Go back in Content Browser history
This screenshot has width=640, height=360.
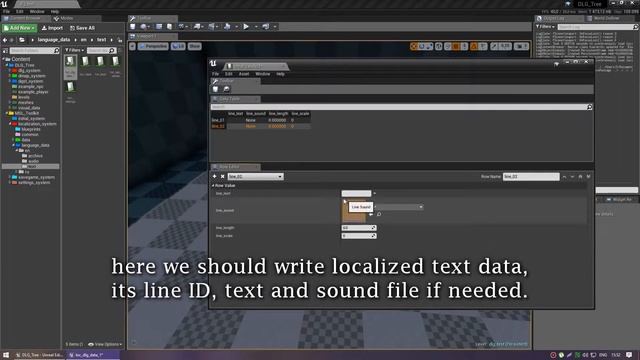point(5,40)
